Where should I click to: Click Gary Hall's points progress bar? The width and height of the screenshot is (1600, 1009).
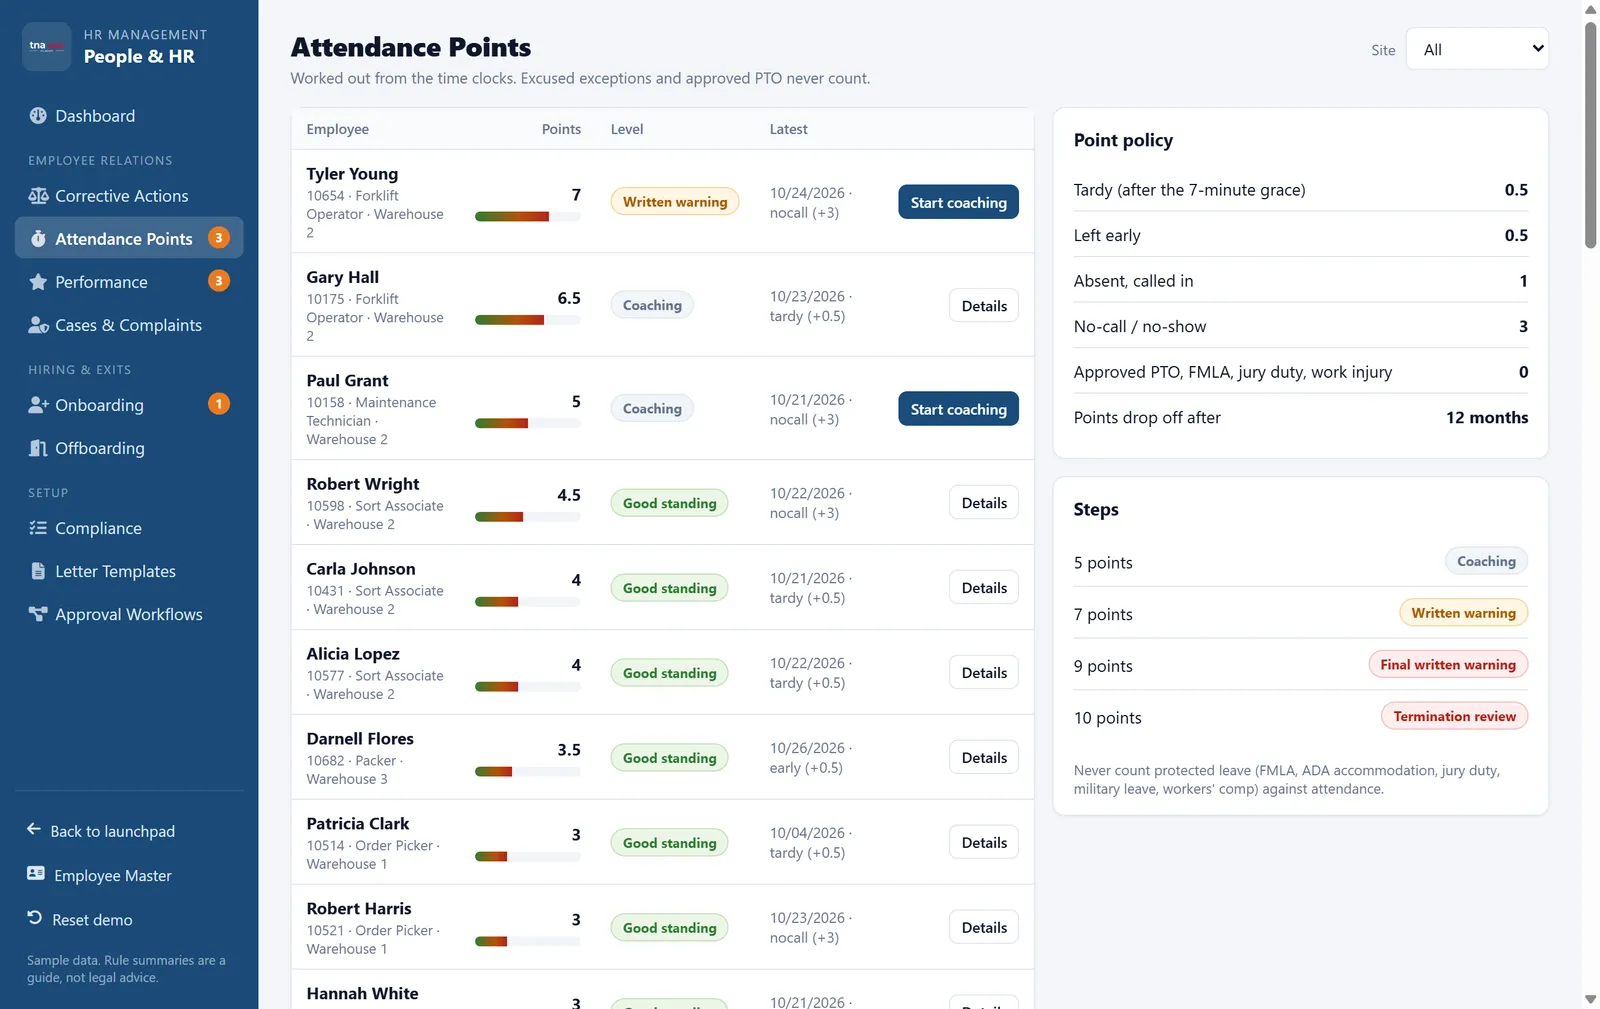tap(528, 320)
